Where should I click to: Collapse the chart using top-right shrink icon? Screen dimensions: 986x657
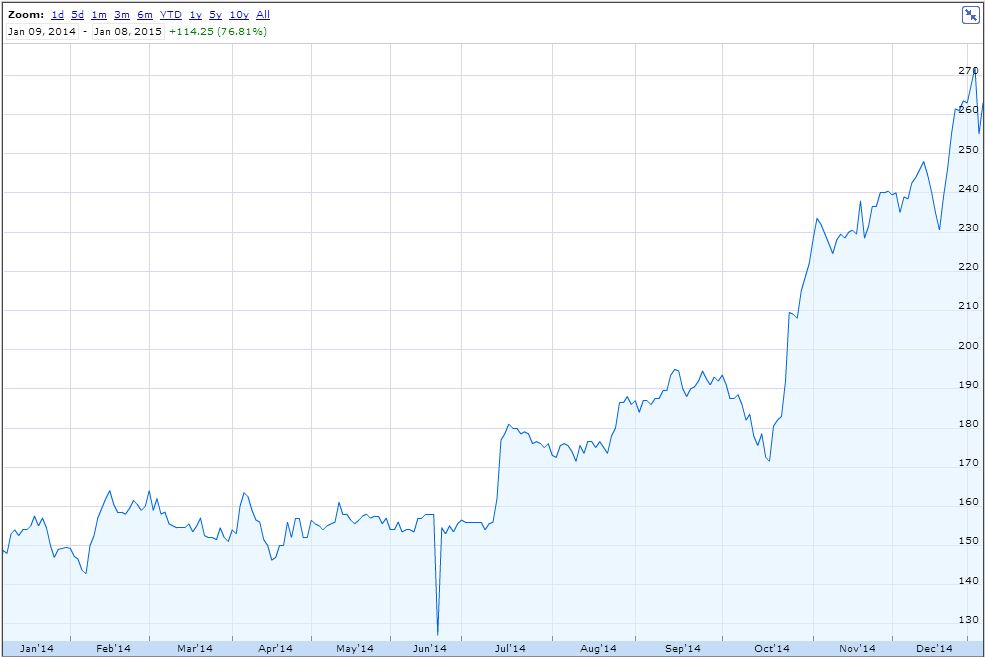[971, 15]
